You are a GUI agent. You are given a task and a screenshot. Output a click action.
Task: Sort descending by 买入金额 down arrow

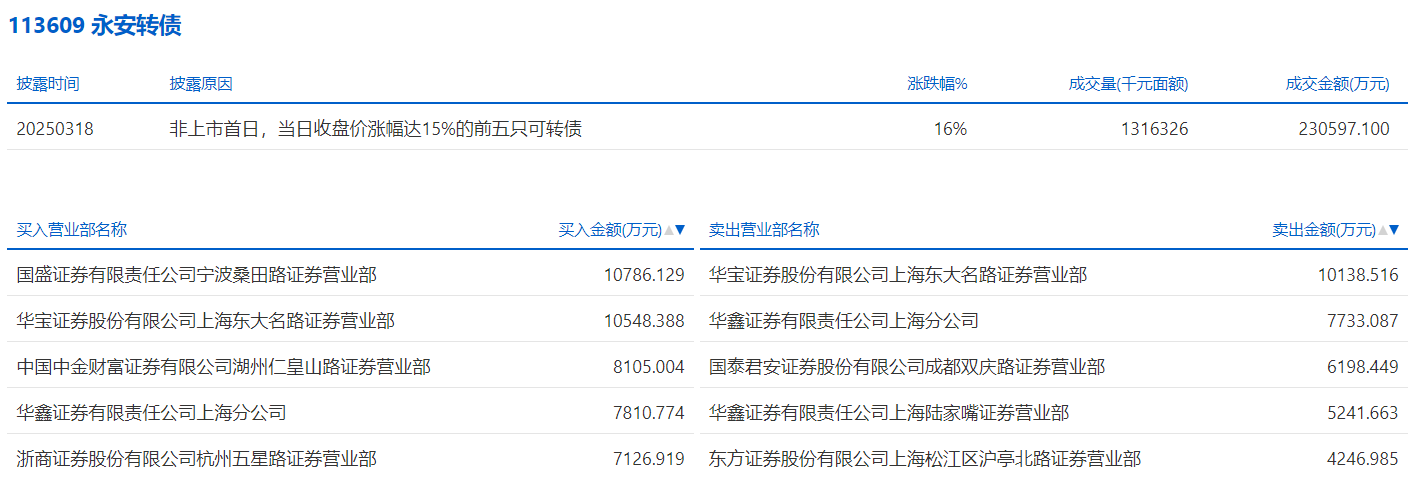[680, 230]
